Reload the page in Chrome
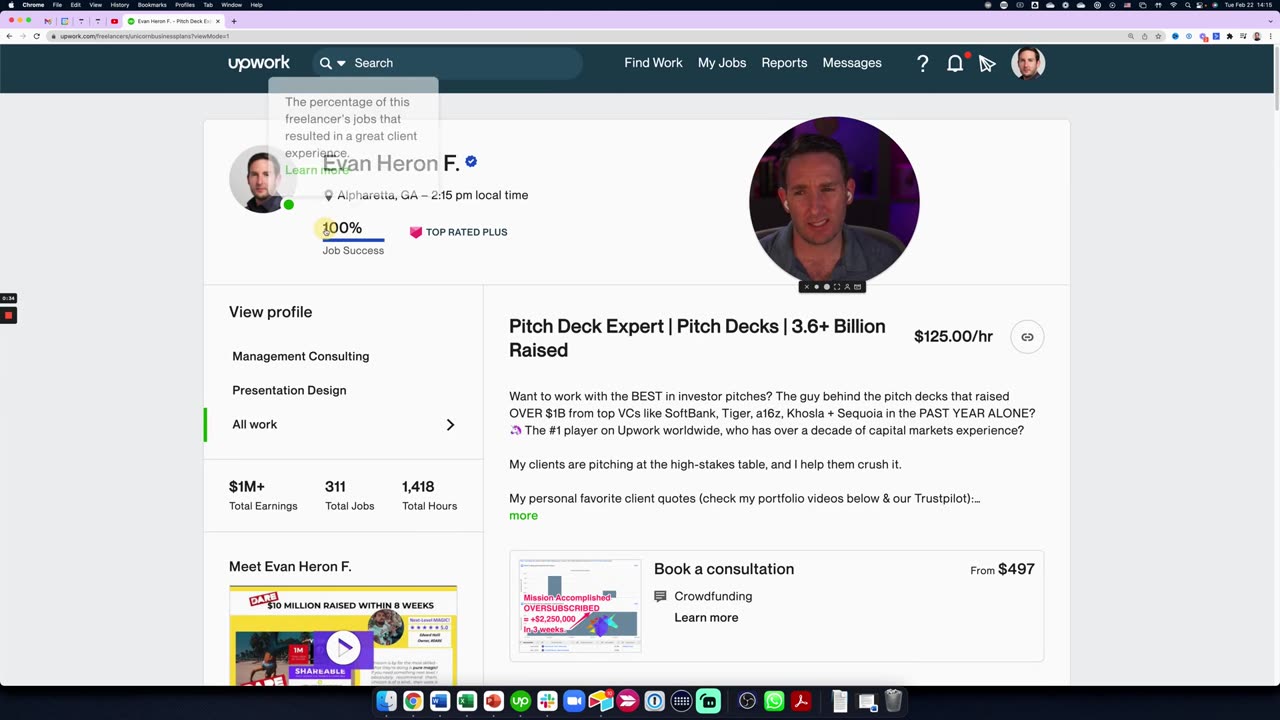The width and height of the screenshot is (1280, 720). coord(37,36)
